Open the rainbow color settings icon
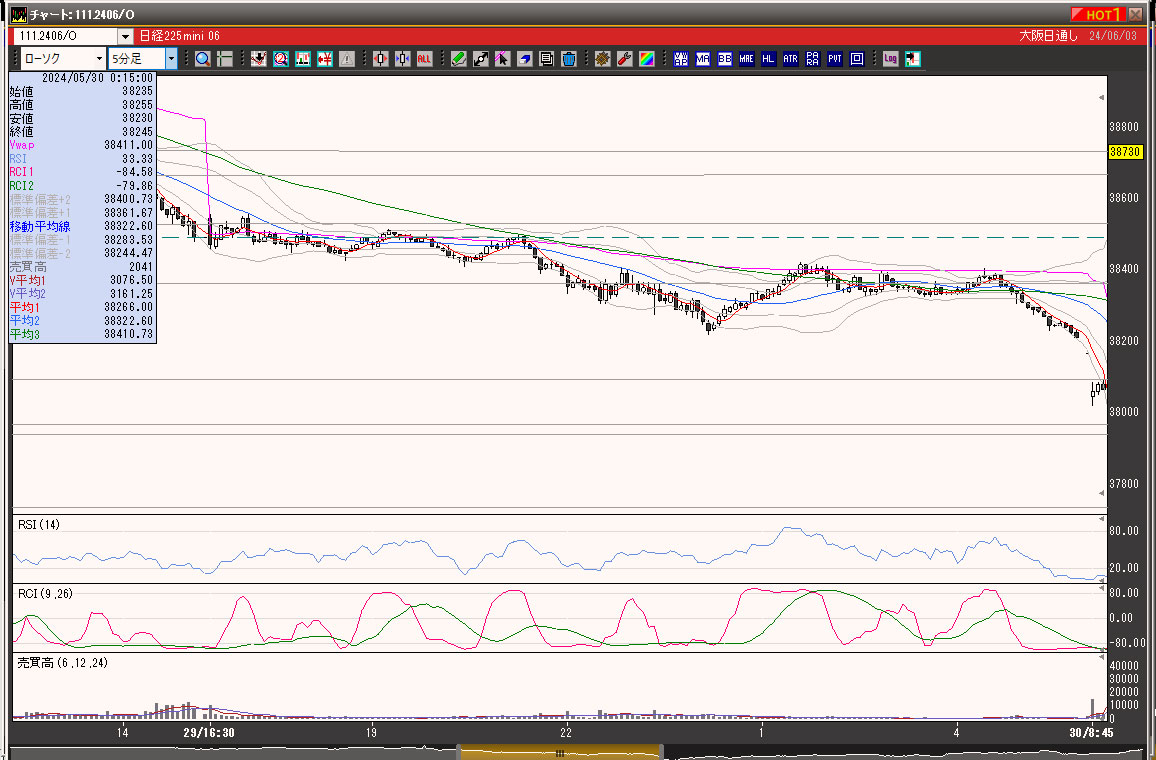Image resolution: width=1156 pixels, height=760 pixels. (647, 59)
